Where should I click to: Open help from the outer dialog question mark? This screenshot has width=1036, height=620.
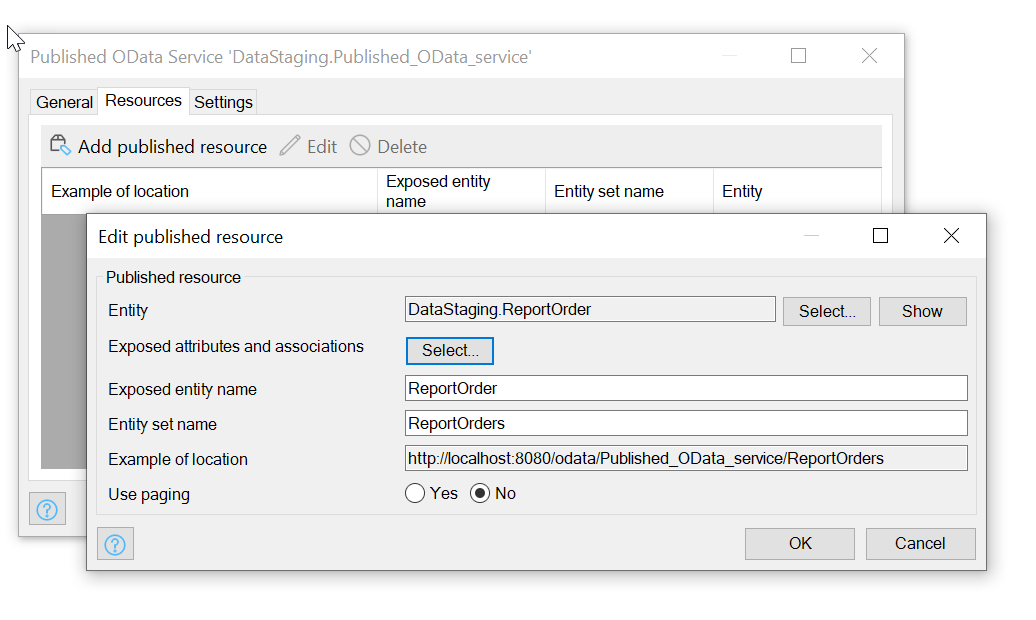pos(47,508)
